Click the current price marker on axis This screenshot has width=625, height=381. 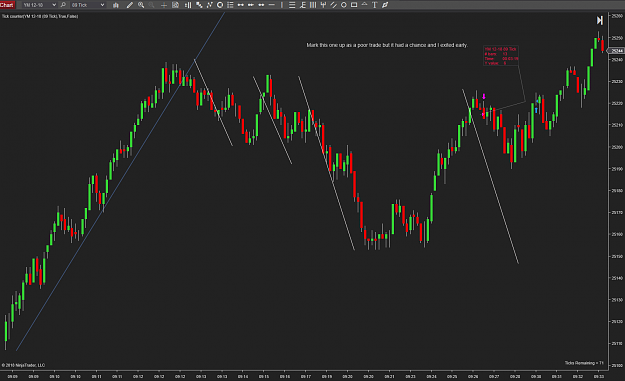click(616, 51)
